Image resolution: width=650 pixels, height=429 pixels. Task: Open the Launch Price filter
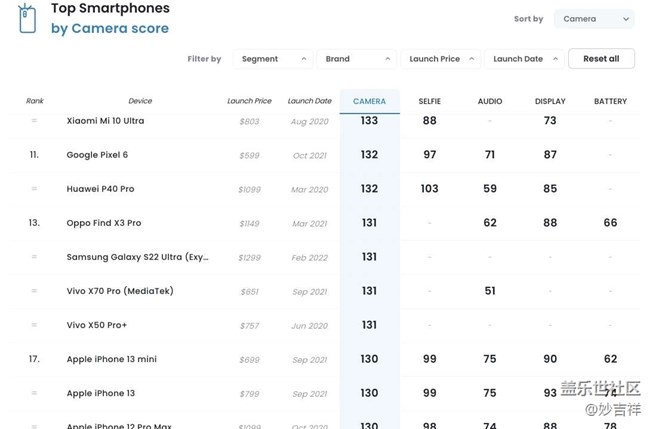[x=440, y=59]
